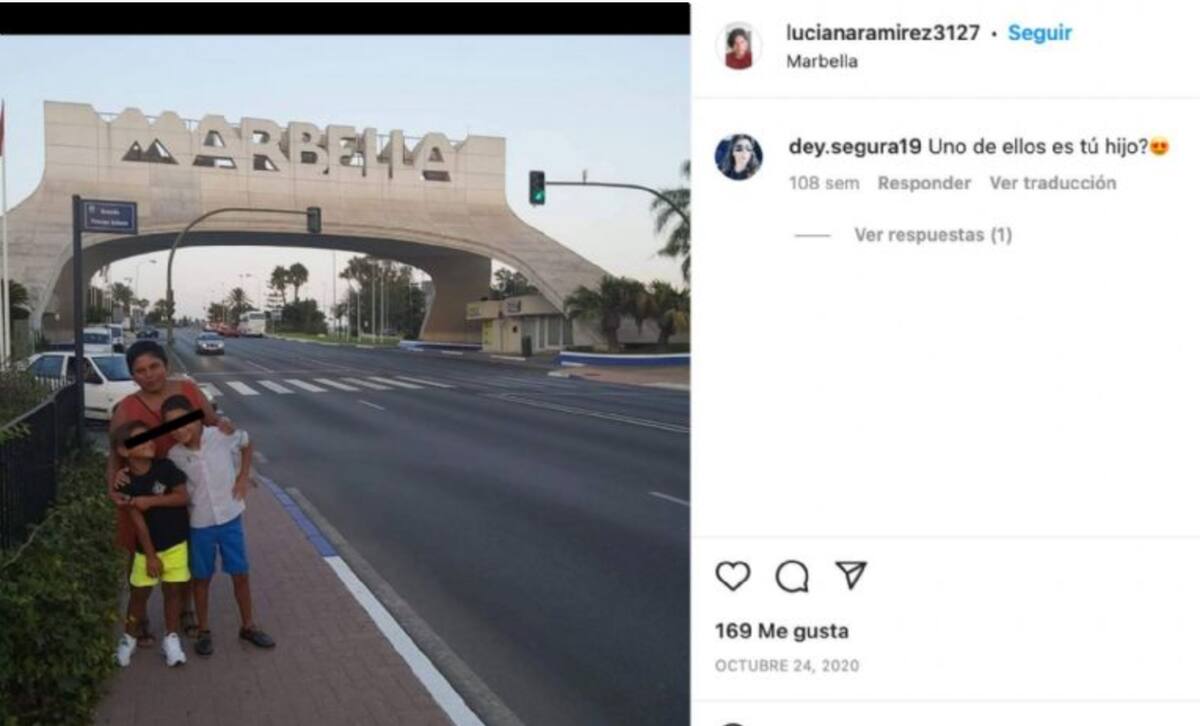
Task: Click the dash line beside Ver respuestas
Action: 813,236
